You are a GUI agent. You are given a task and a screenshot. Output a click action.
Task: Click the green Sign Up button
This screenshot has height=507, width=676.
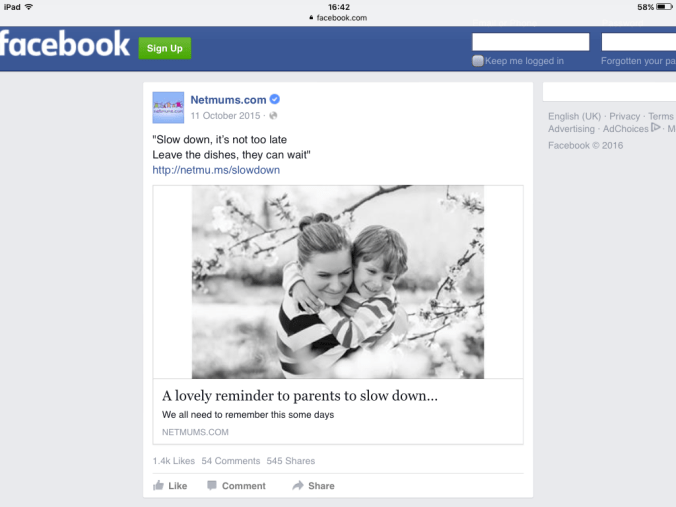[x=165, y=48]
